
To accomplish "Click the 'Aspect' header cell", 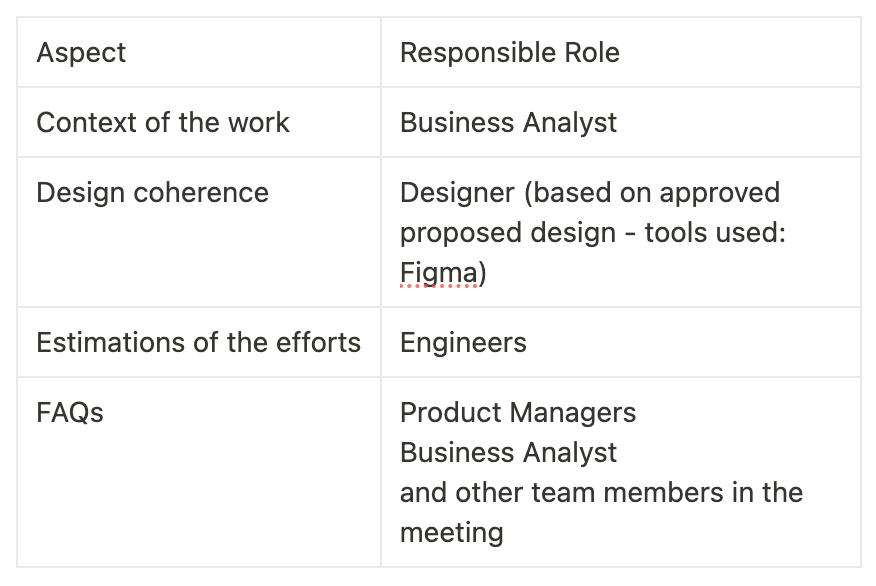I will (199, 53).
